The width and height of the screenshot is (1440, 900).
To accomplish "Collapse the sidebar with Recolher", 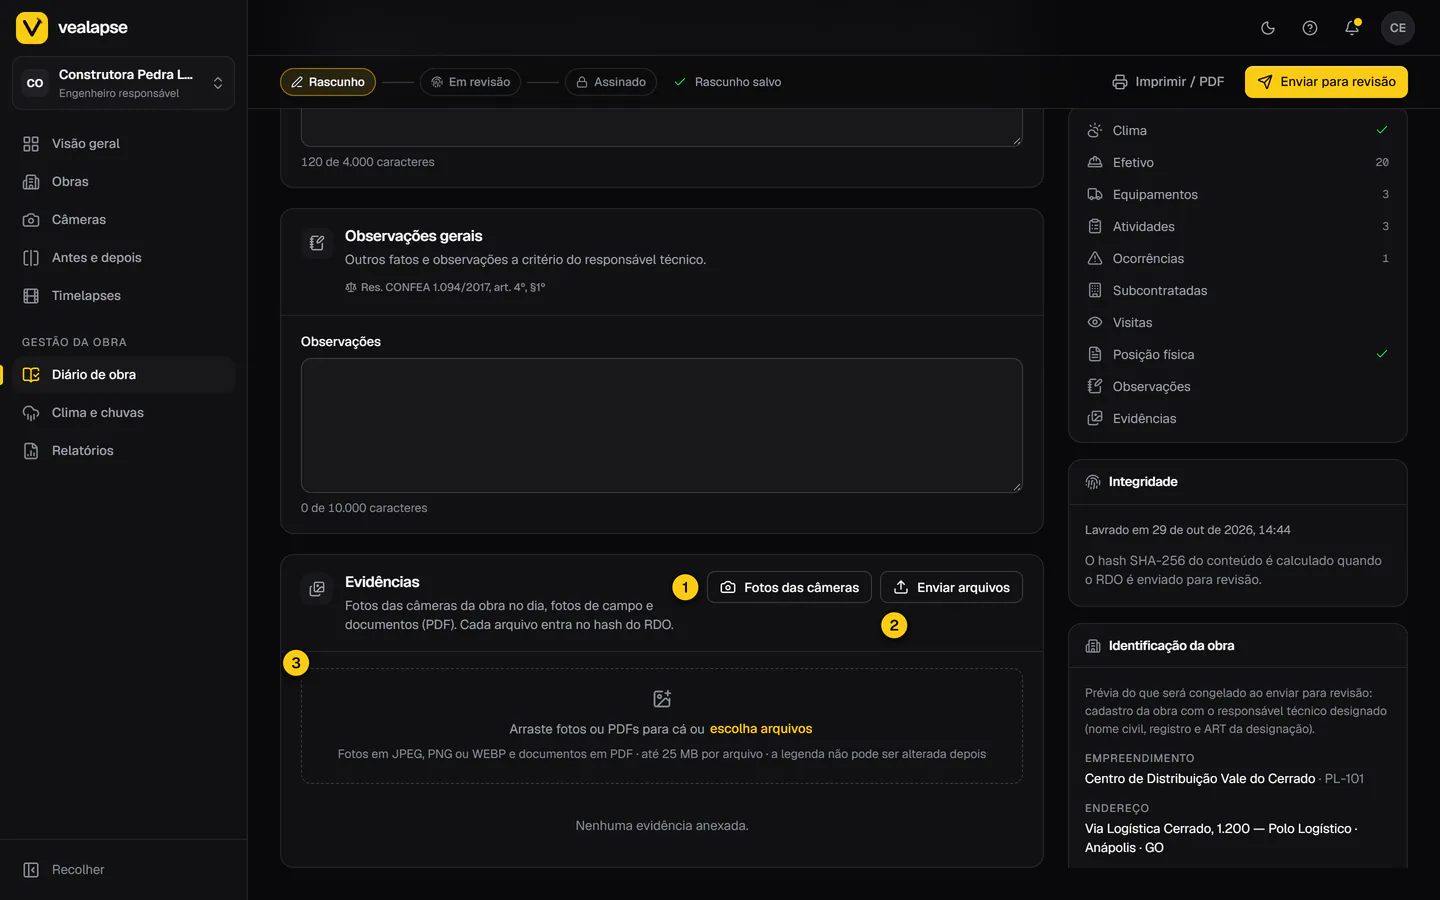I will click(x=123, y=870).
